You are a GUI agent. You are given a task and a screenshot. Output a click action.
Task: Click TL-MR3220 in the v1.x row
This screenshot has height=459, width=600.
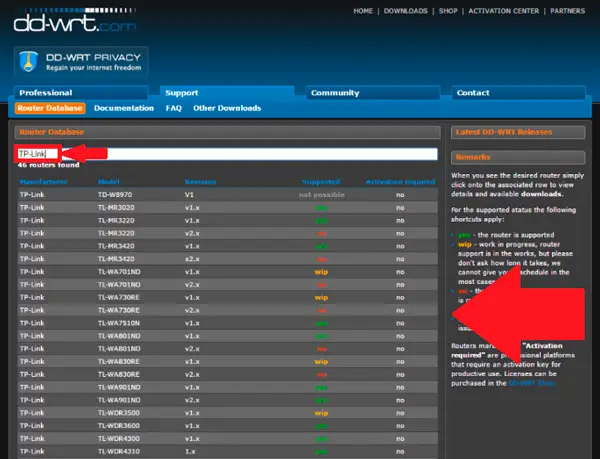tap(116, 220)
